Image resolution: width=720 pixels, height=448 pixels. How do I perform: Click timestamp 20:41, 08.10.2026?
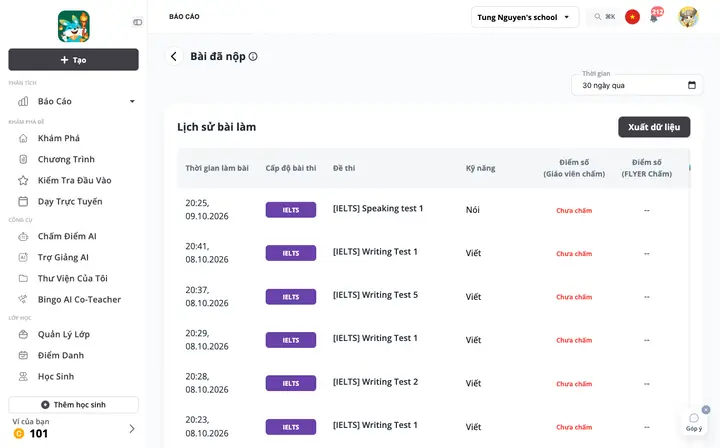tap(207, 253)
